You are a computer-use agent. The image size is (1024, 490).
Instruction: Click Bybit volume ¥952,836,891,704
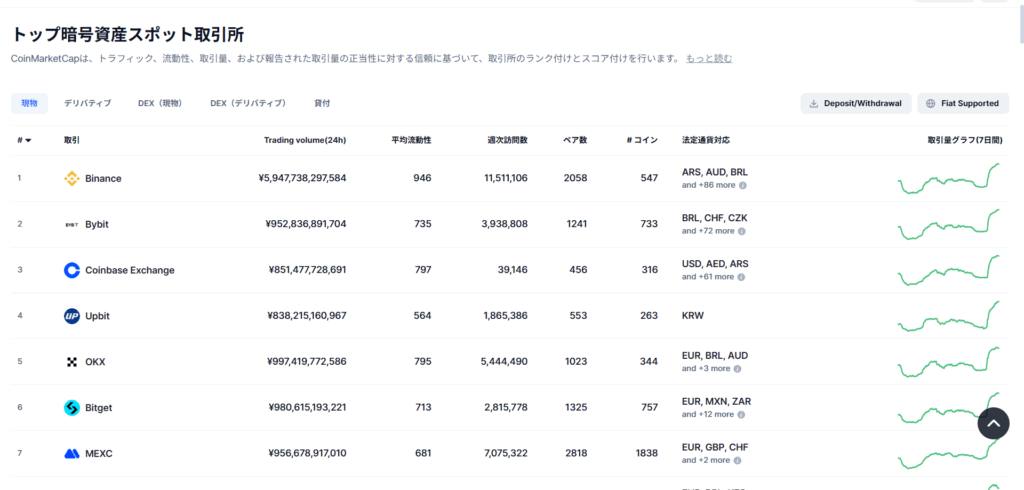306,224
